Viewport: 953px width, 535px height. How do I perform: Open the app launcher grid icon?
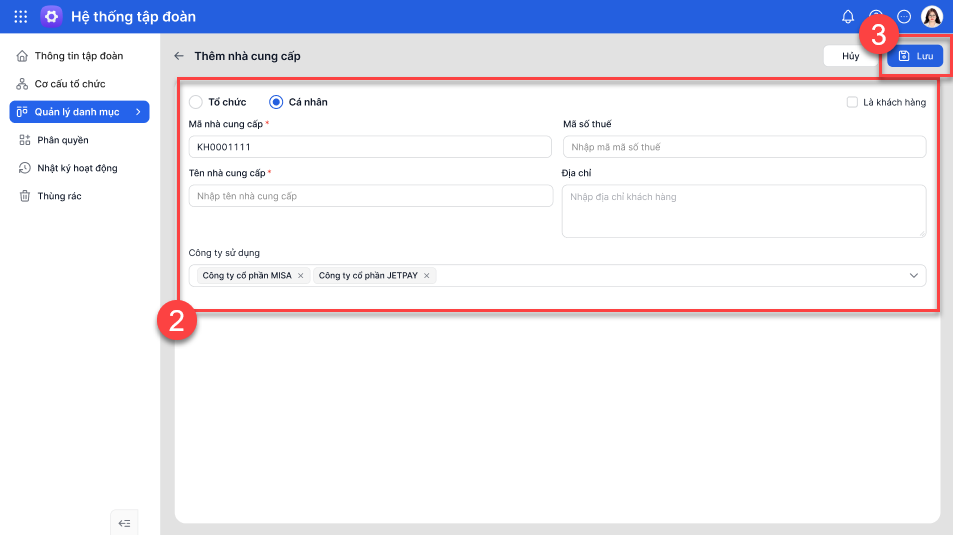point(20,16)
